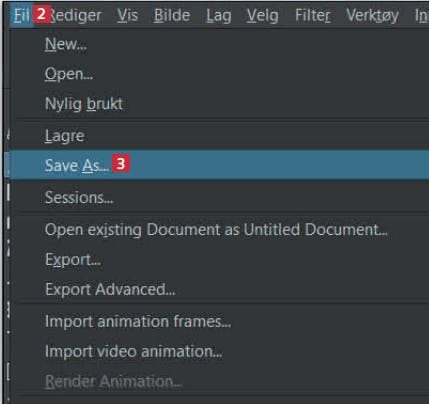
Task: Choose Export... menu item
Action: pyautogui.click(x=220, y=259)
